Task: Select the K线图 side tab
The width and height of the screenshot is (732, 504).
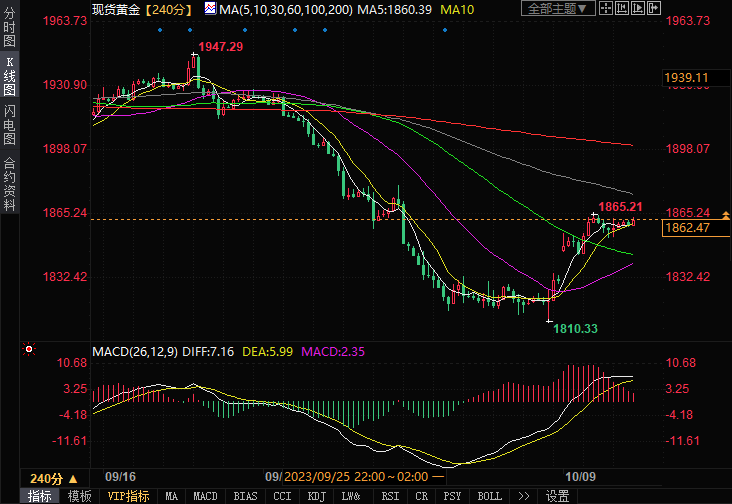Action: [9, 77]
